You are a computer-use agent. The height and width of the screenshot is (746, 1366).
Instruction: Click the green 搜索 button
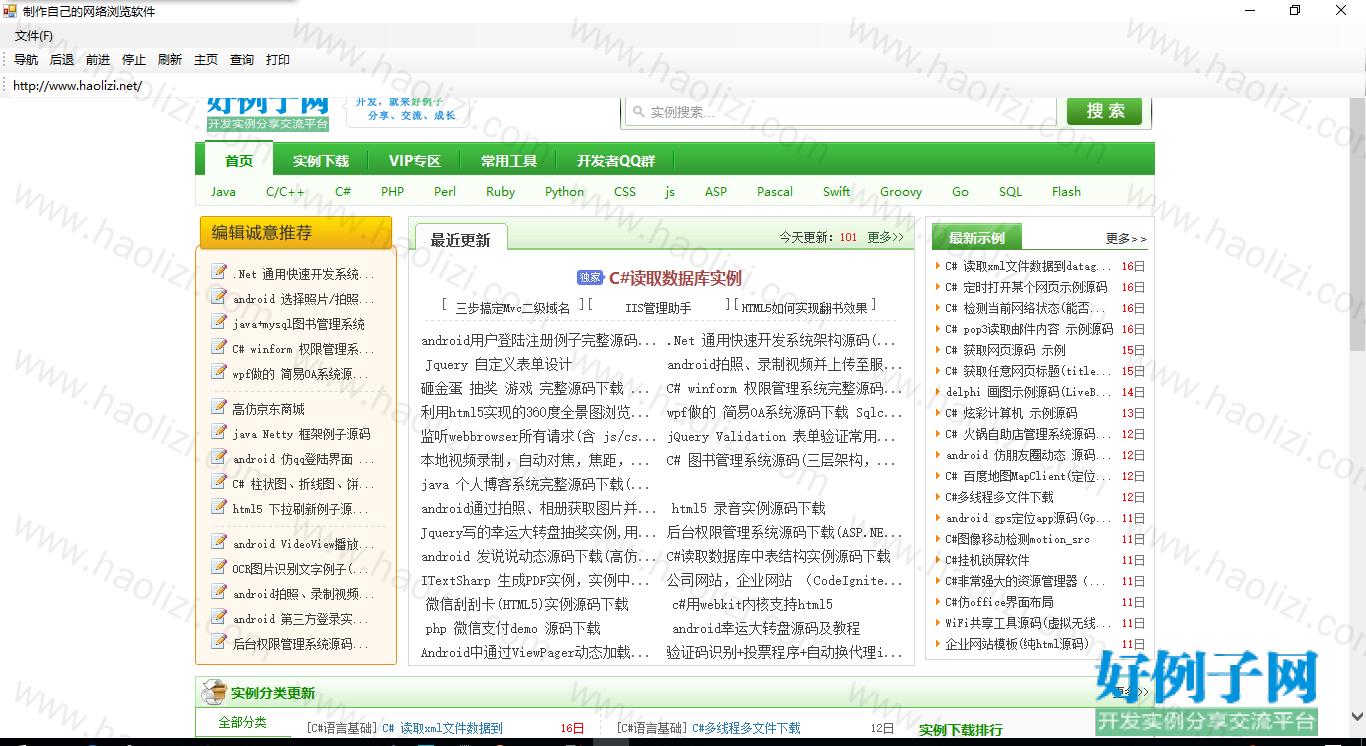[1104, 111]
